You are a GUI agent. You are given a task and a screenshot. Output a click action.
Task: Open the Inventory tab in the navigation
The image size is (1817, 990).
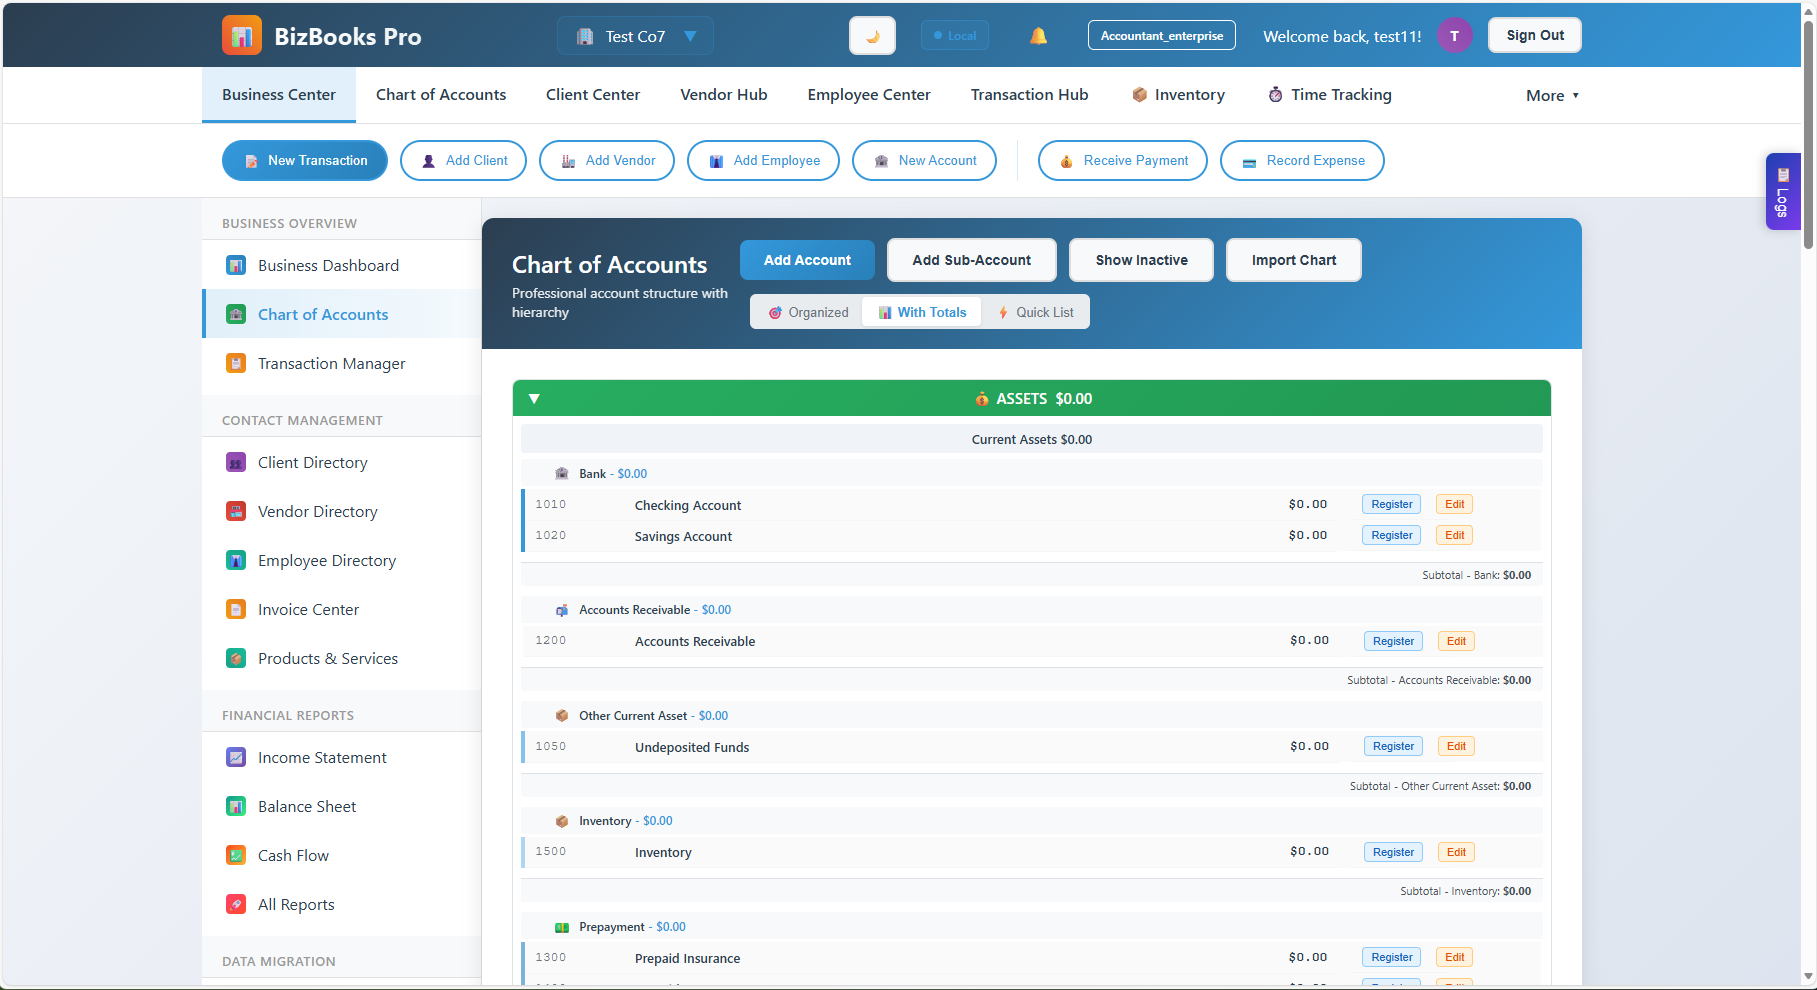(1188, 94)
